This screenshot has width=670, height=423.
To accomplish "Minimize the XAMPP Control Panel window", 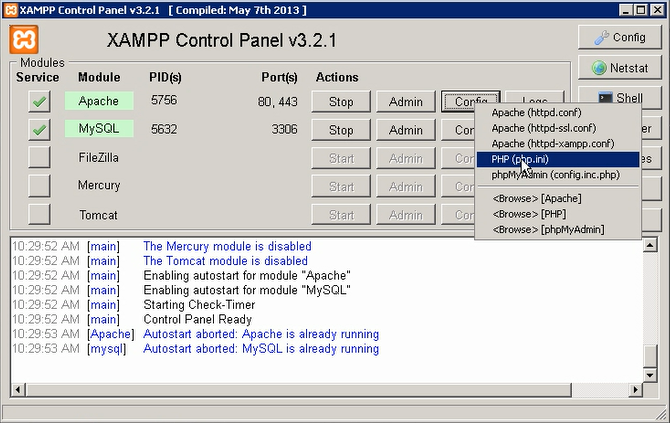I will [626, 10].
